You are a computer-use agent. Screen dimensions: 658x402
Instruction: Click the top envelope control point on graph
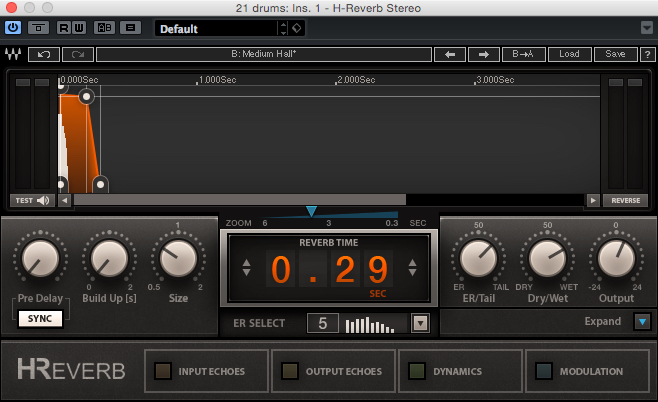click(x=86, y=97)
